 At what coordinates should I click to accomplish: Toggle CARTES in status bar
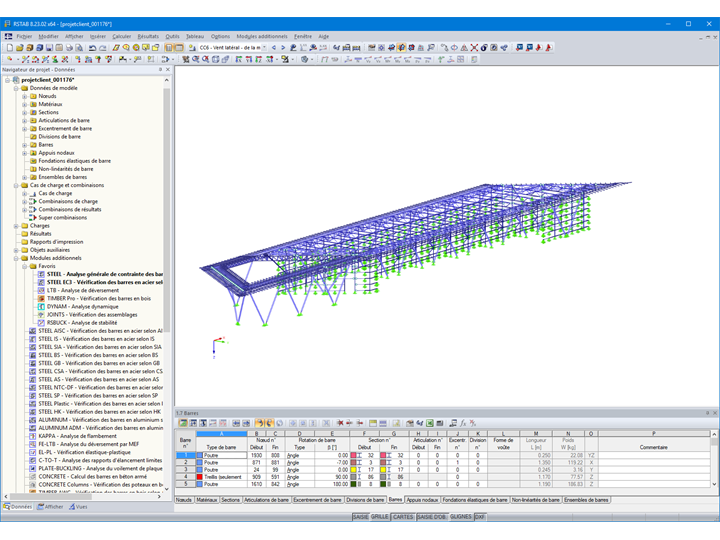click(403, 517)
